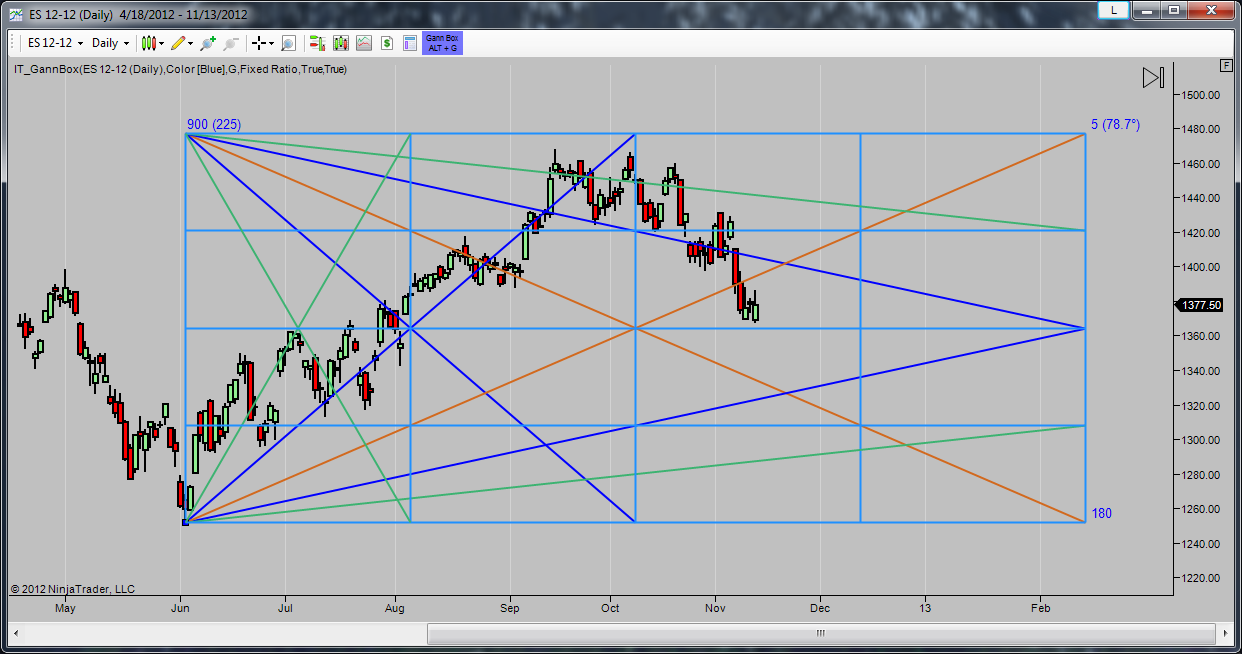The image size is (1242, 654).
Task: Click the 1220.00 price axis label
Action: pos(1201,578)
